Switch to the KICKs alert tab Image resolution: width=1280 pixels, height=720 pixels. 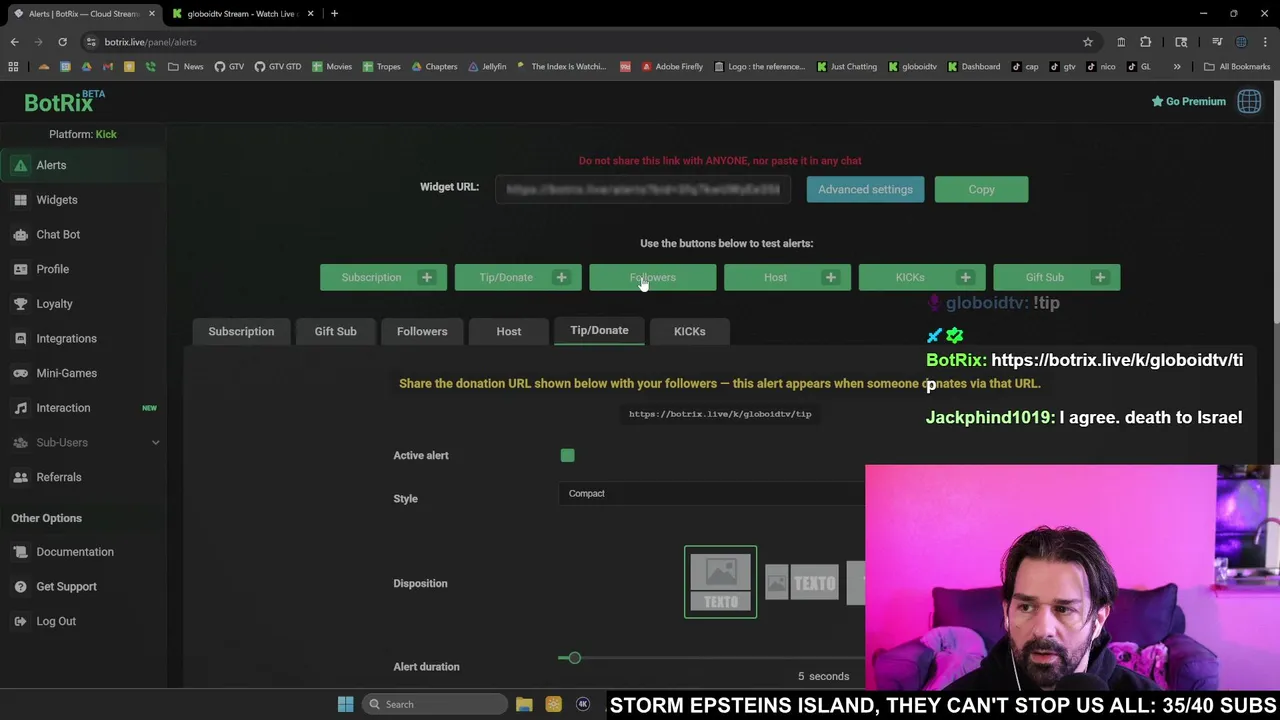[689, 331]
